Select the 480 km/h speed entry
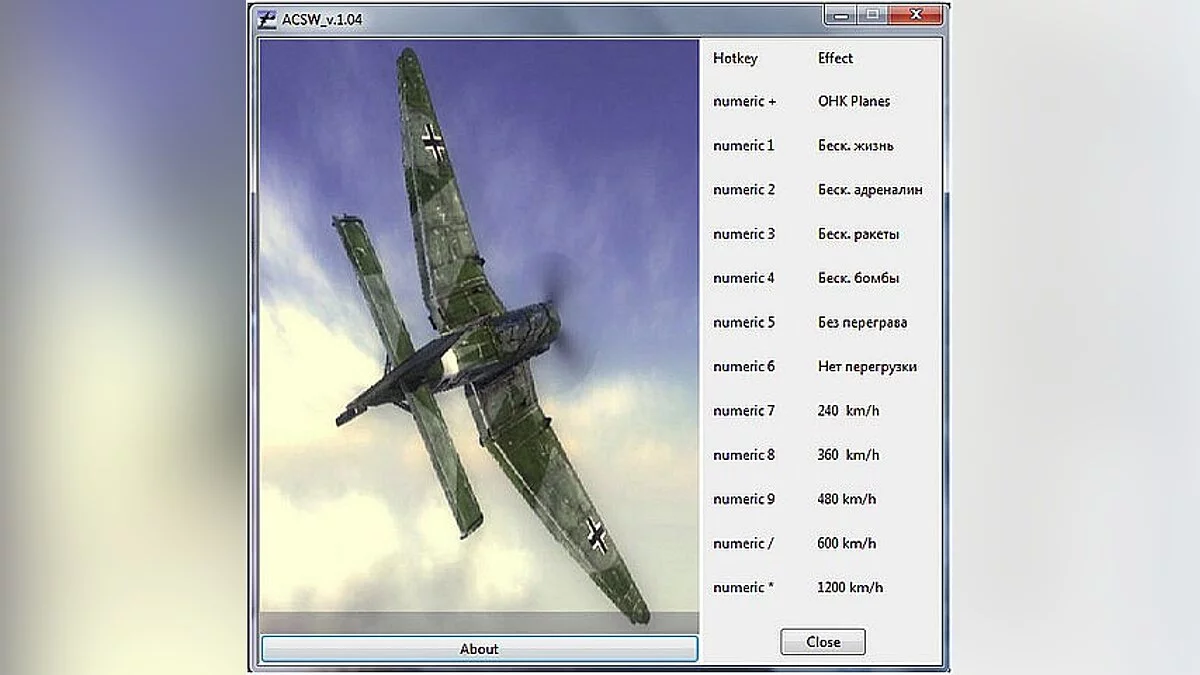 tap(845, 498)
